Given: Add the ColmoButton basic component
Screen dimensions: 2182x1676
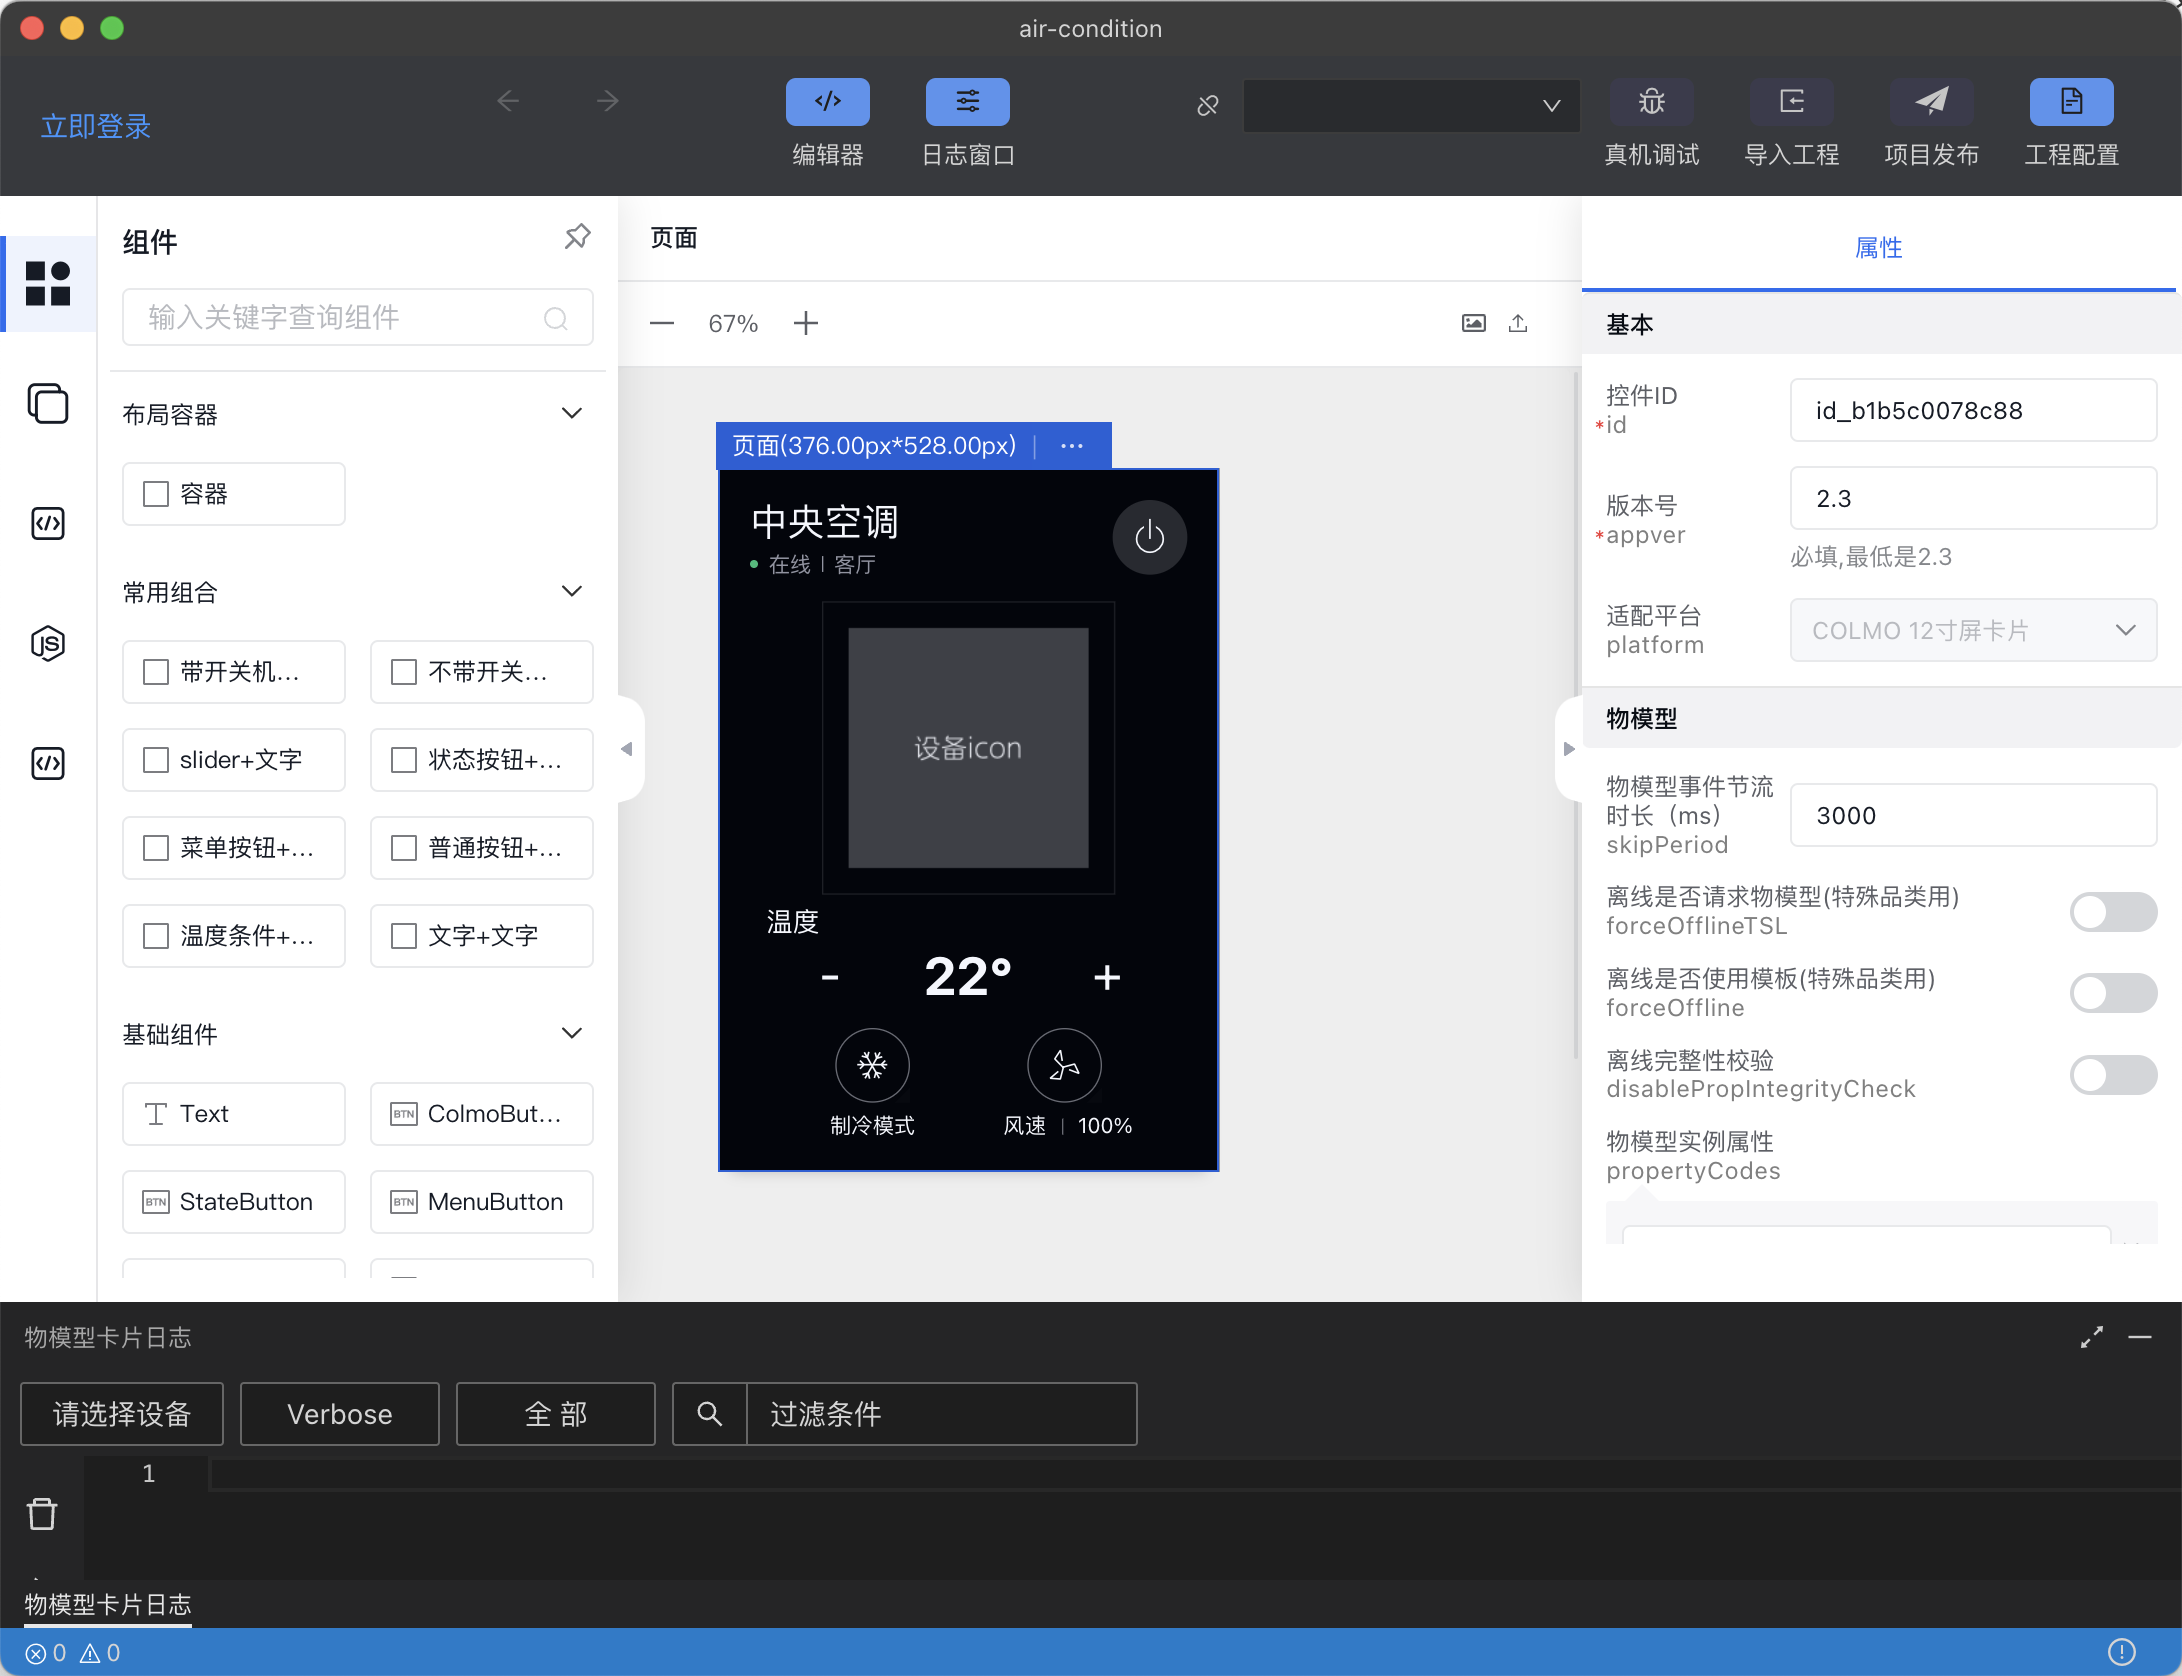Looking at the screenshot, I should pos(482,1114).
